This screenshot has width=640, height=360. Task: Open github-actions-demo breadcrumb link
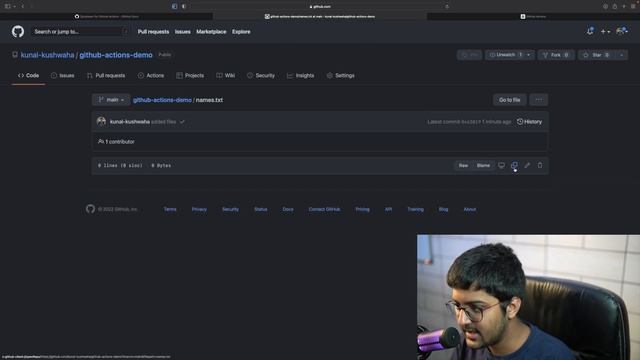pyautogui.click(x=162, y=100)
